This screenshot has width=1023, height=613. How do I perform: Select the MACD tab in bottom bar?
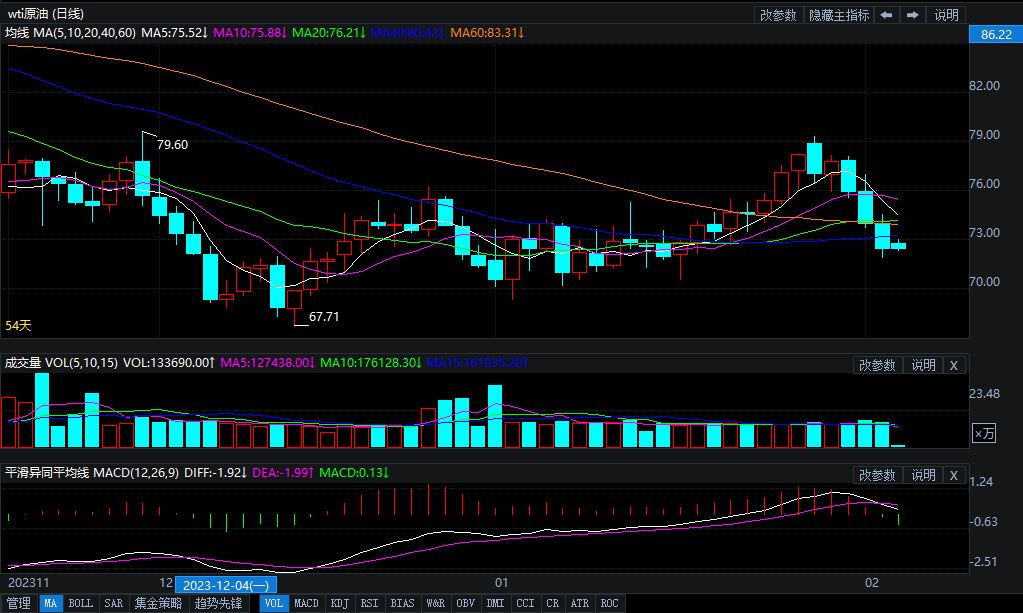click(306, 603)
